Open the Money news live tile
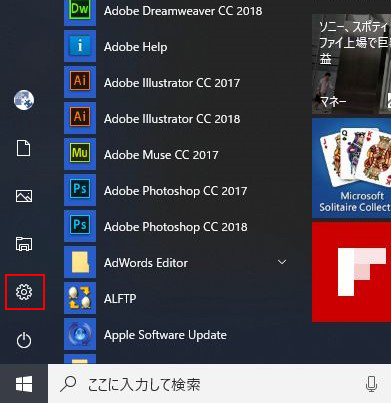 pyautogui.click(x=351, y=63)
